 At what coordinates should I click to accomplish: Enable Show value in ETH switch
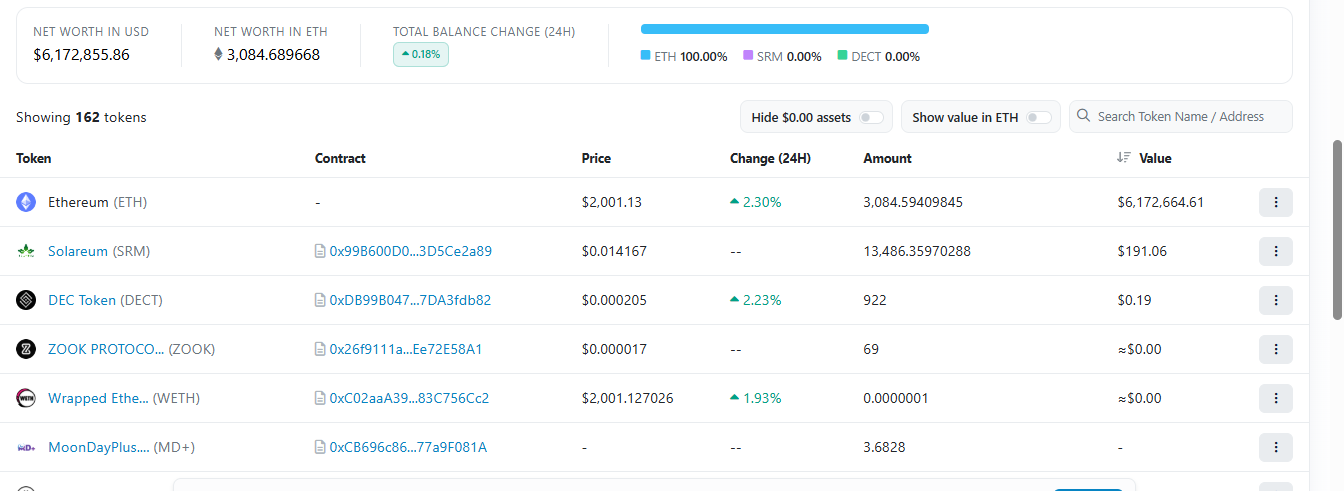1038,117
